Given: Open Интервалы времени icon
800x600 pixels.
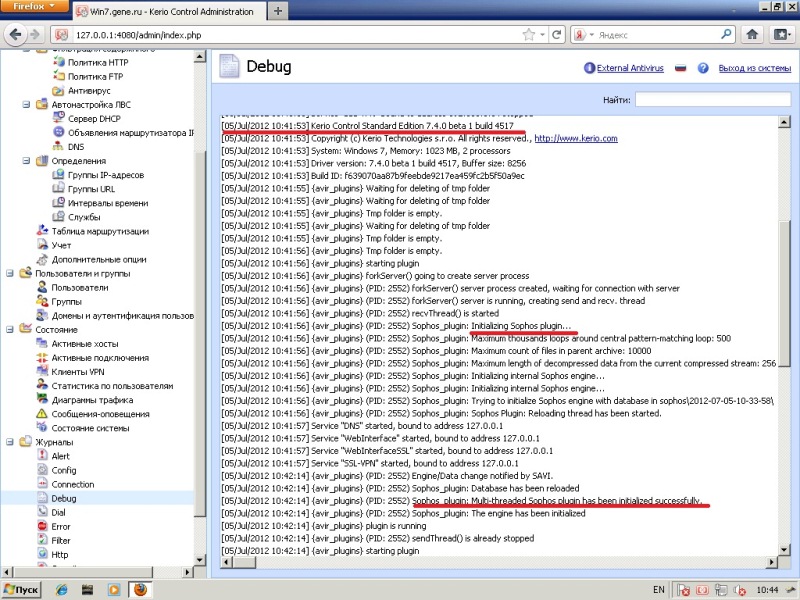Looking at the screenshot, I should 58,203.
